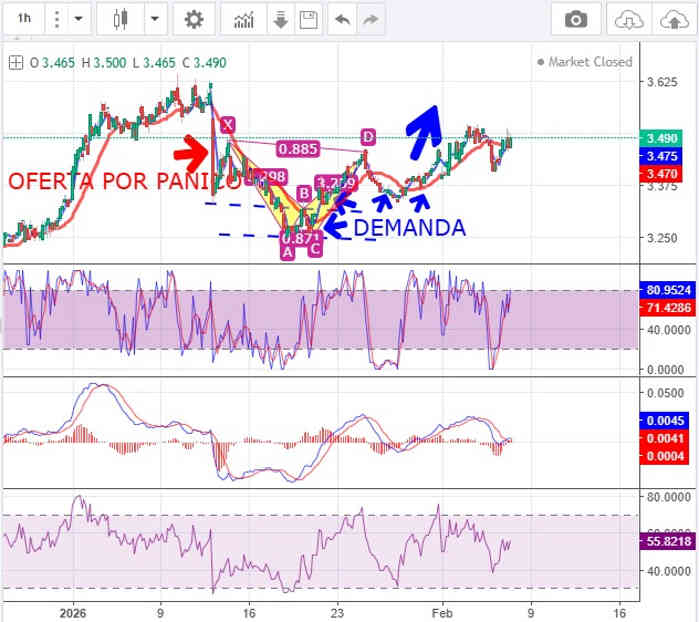Screen dimensions: 699x622
Task: Select the candlestick chart style icon
Action: click(x=122, y=19)
